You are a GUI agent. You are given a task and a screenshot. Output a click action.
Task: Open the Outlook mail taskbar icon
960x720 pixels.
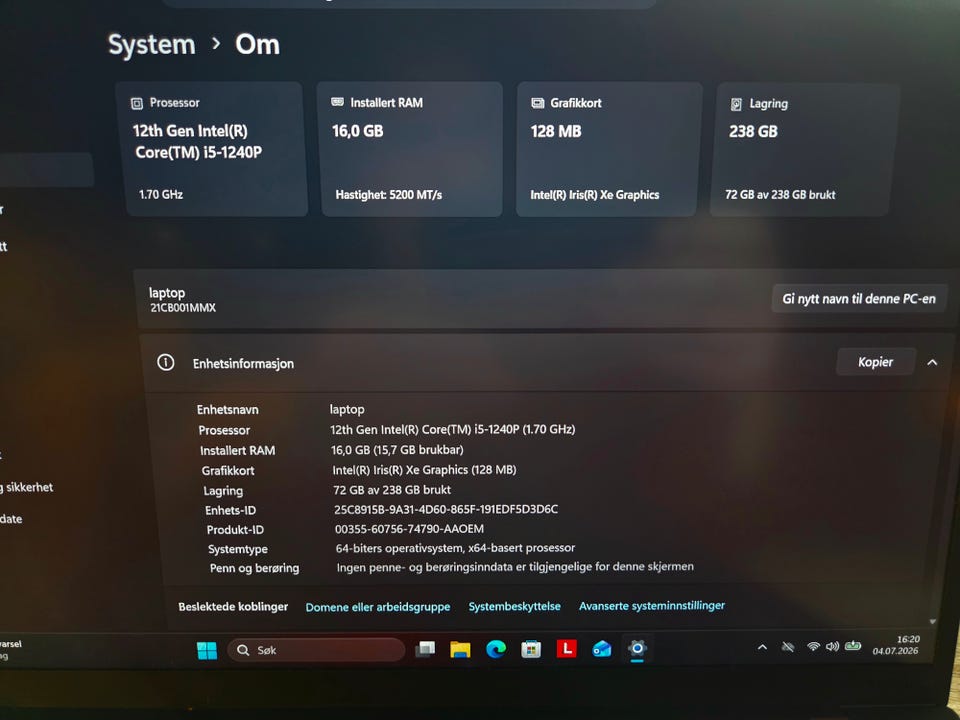click(x=602, y=648)
